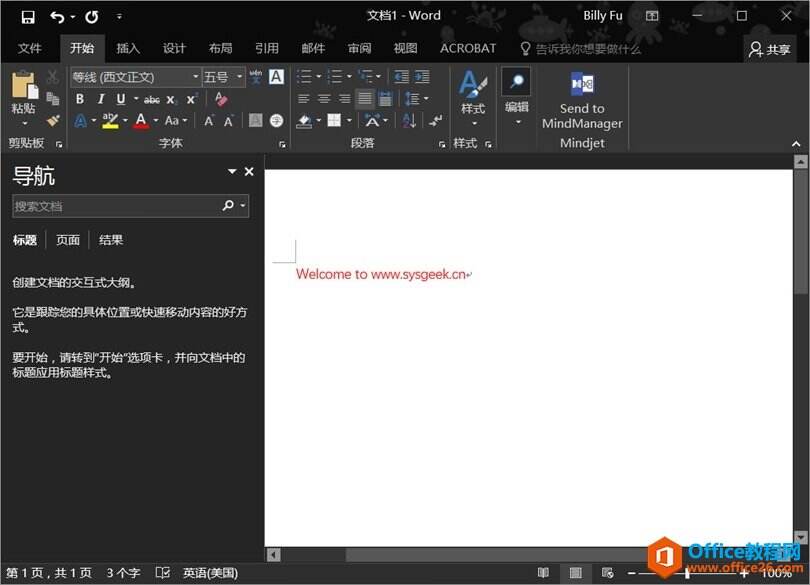Apply numbered list formatting

[335, 77]
